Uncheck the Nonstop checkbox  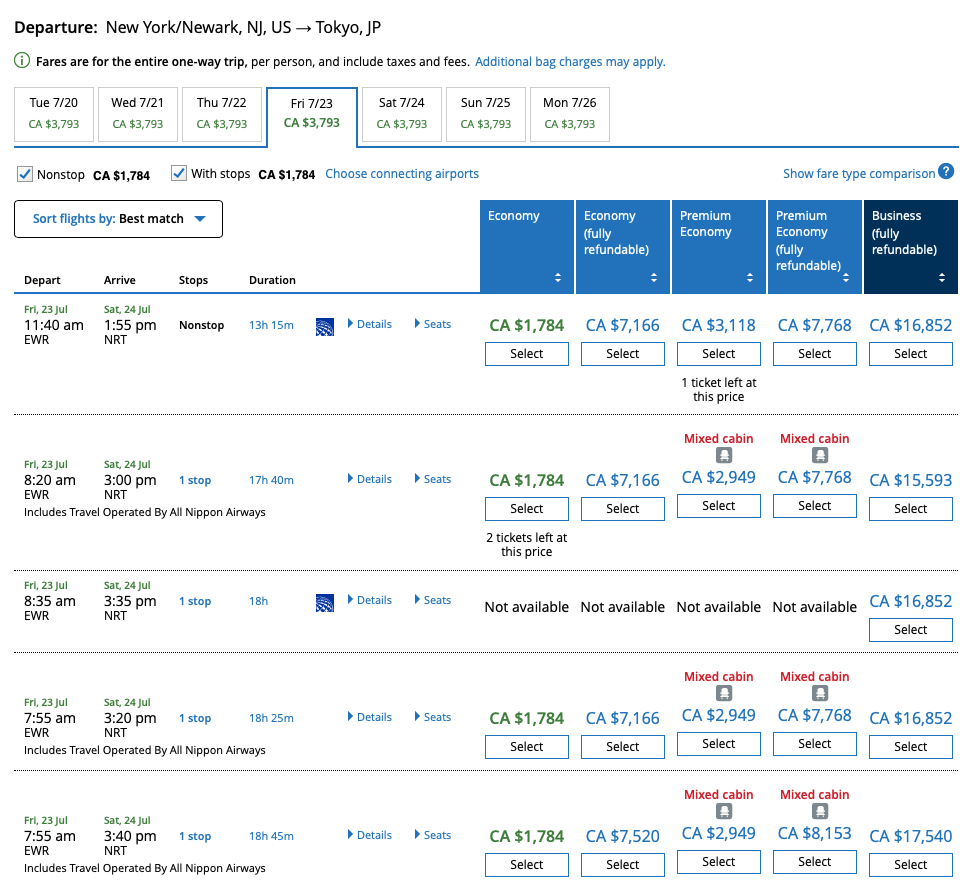tap(25, 174)
